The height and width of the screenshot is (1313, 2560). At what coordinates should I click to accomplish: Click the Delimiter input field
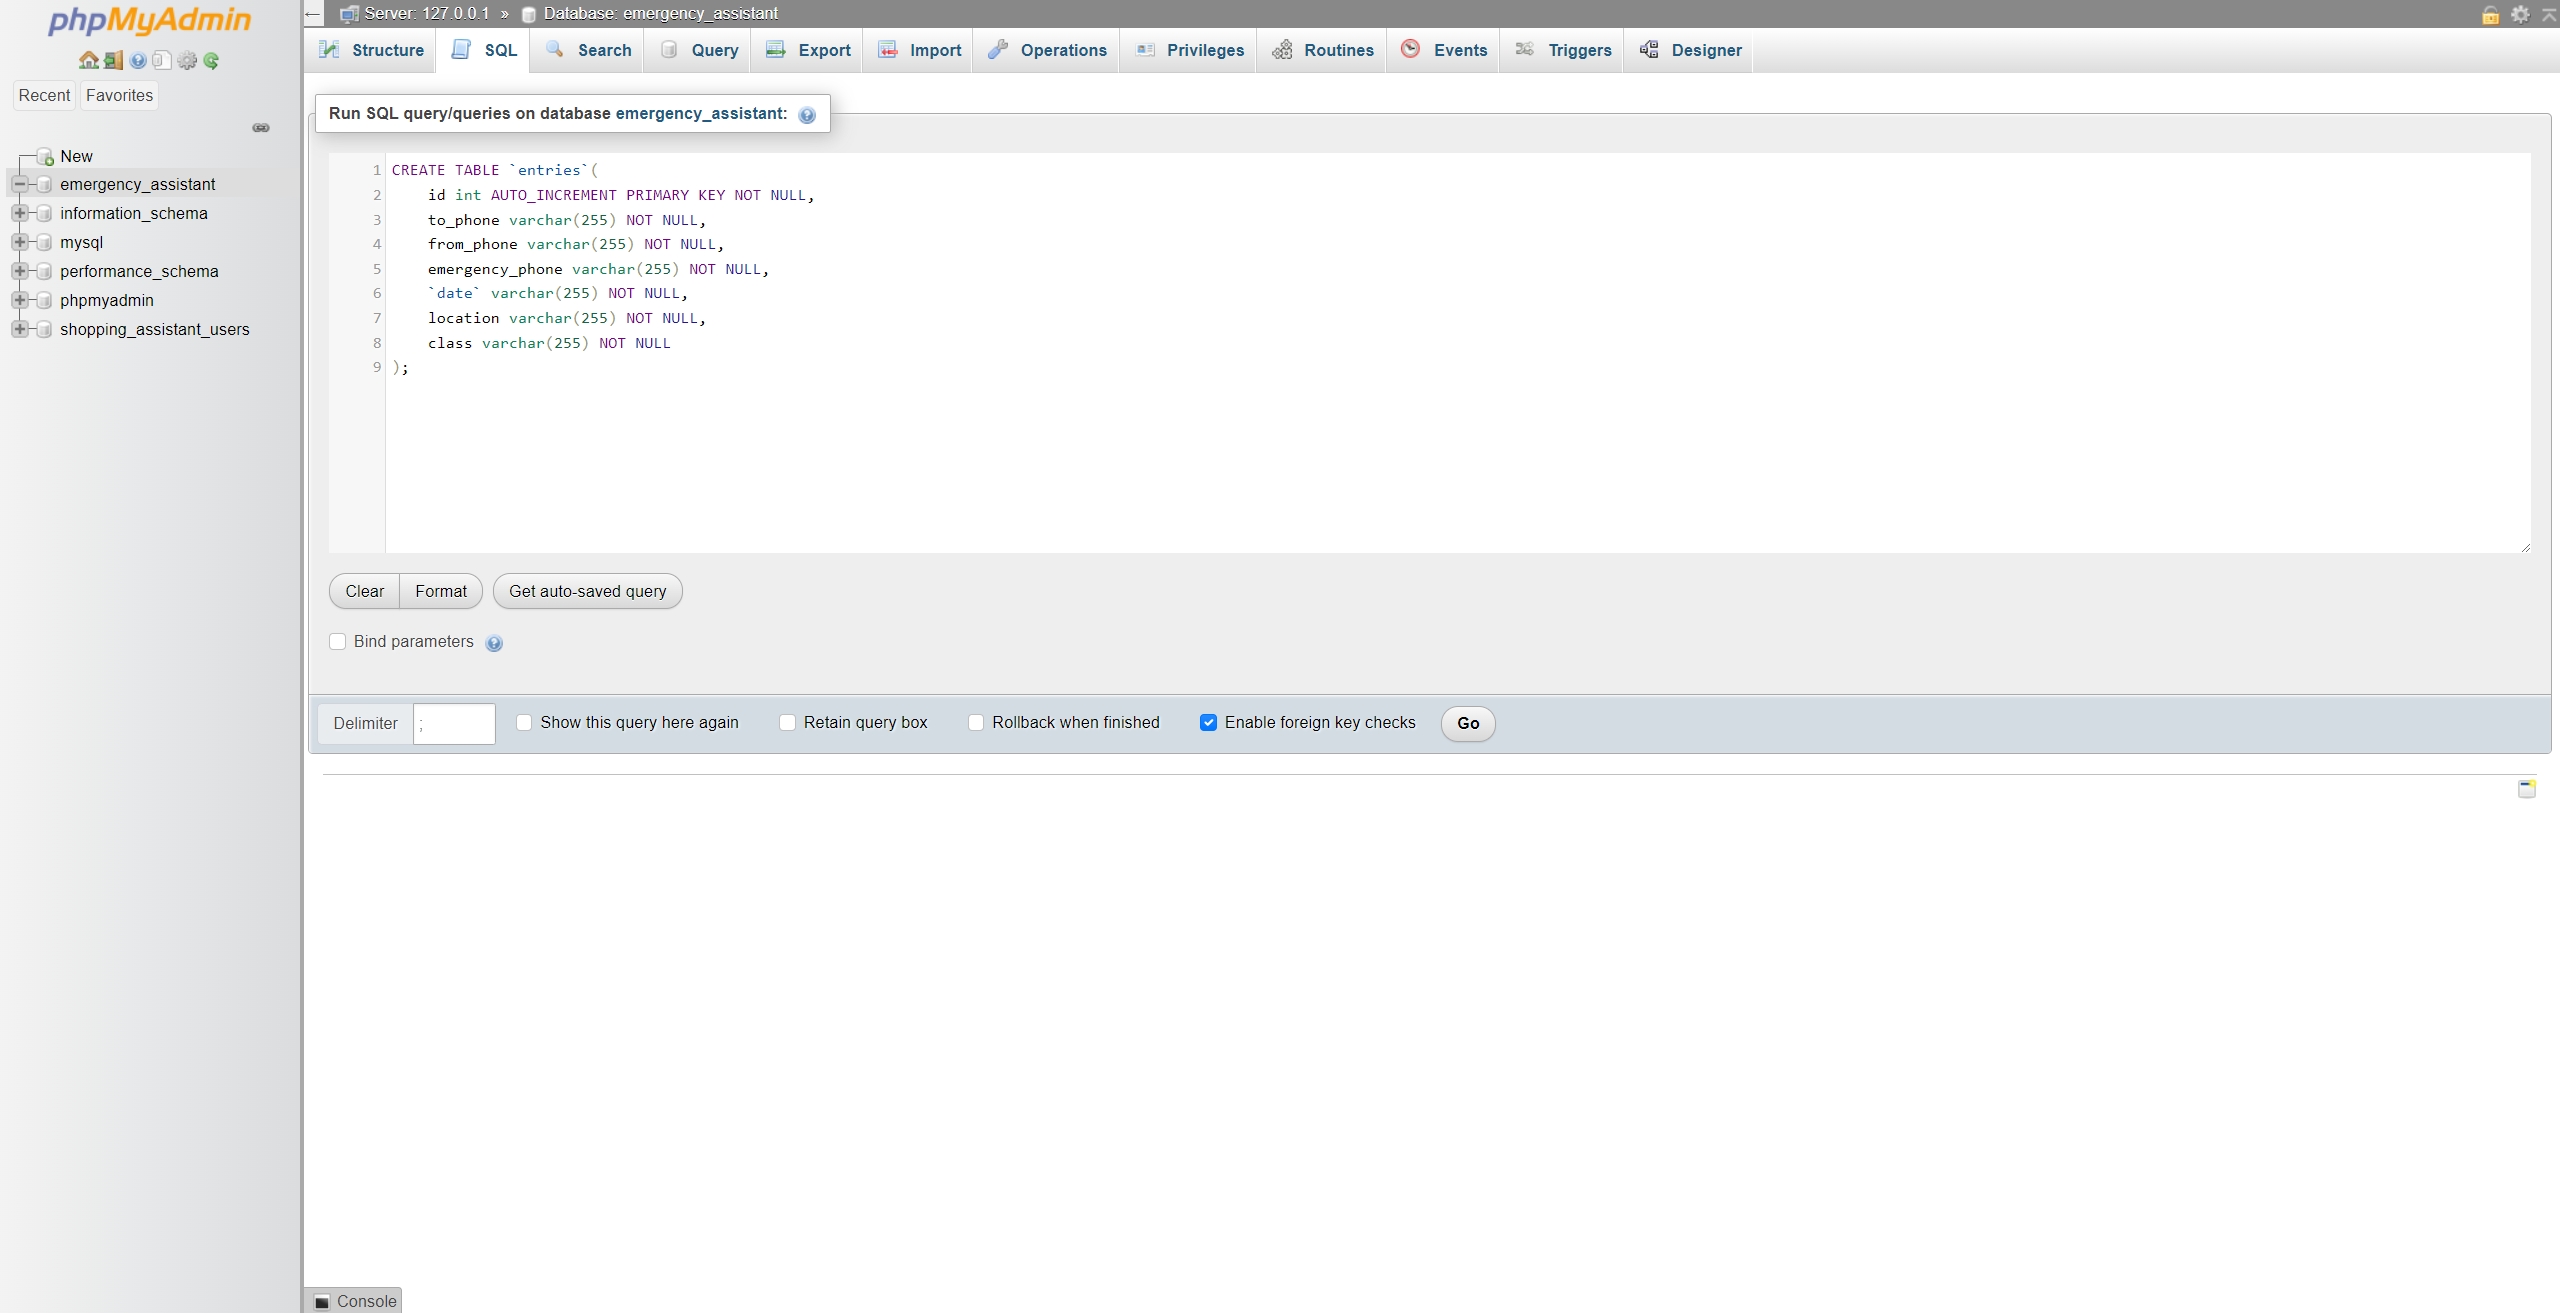454,723
